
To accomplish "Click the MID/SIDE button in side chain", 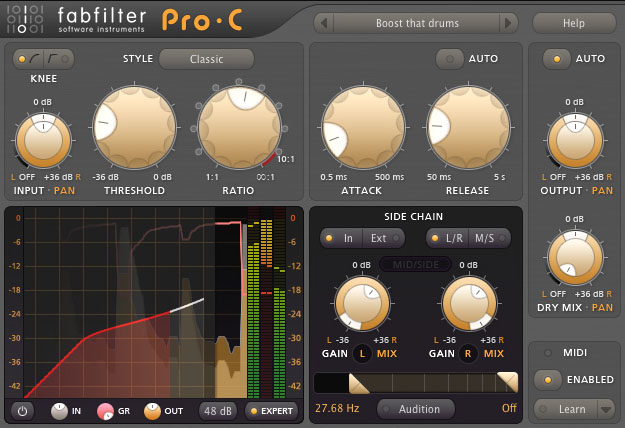I will point(416,265).
